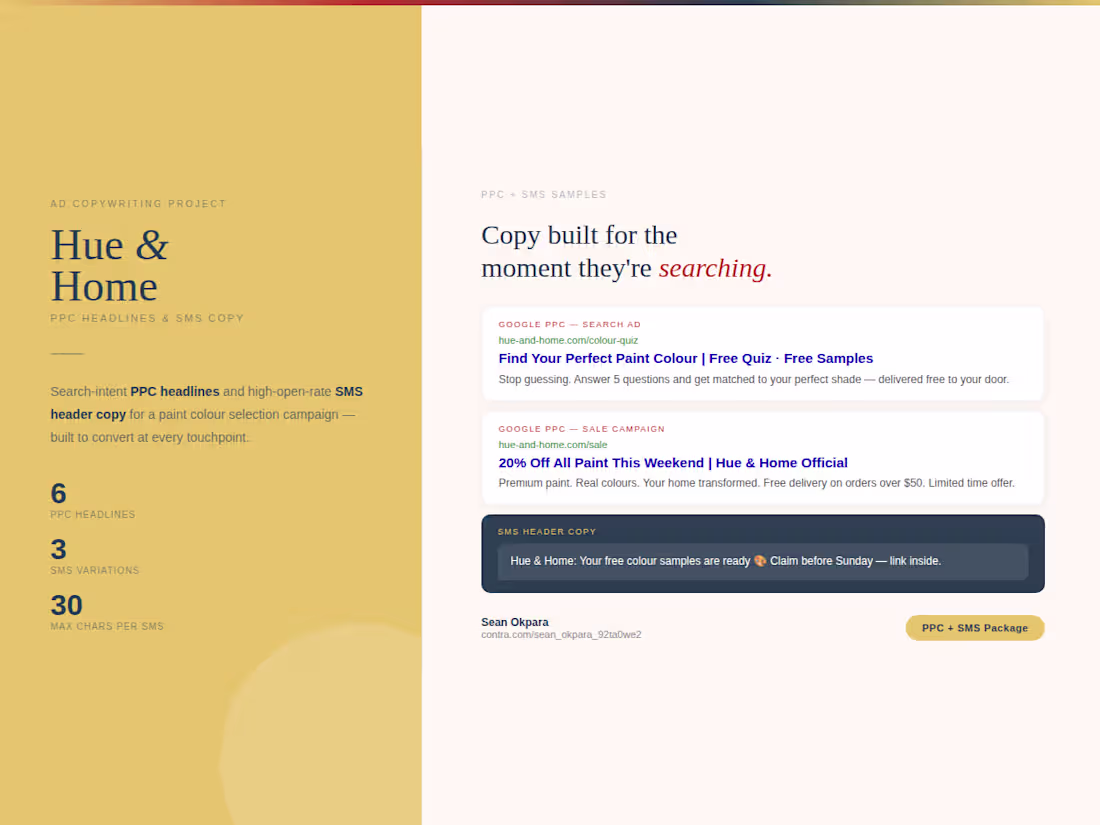This screenshot has width=1100, height=825.
Task: Click the 'GOOGLE PPC — SEARCH AD' label
Action: click(570, 324)
